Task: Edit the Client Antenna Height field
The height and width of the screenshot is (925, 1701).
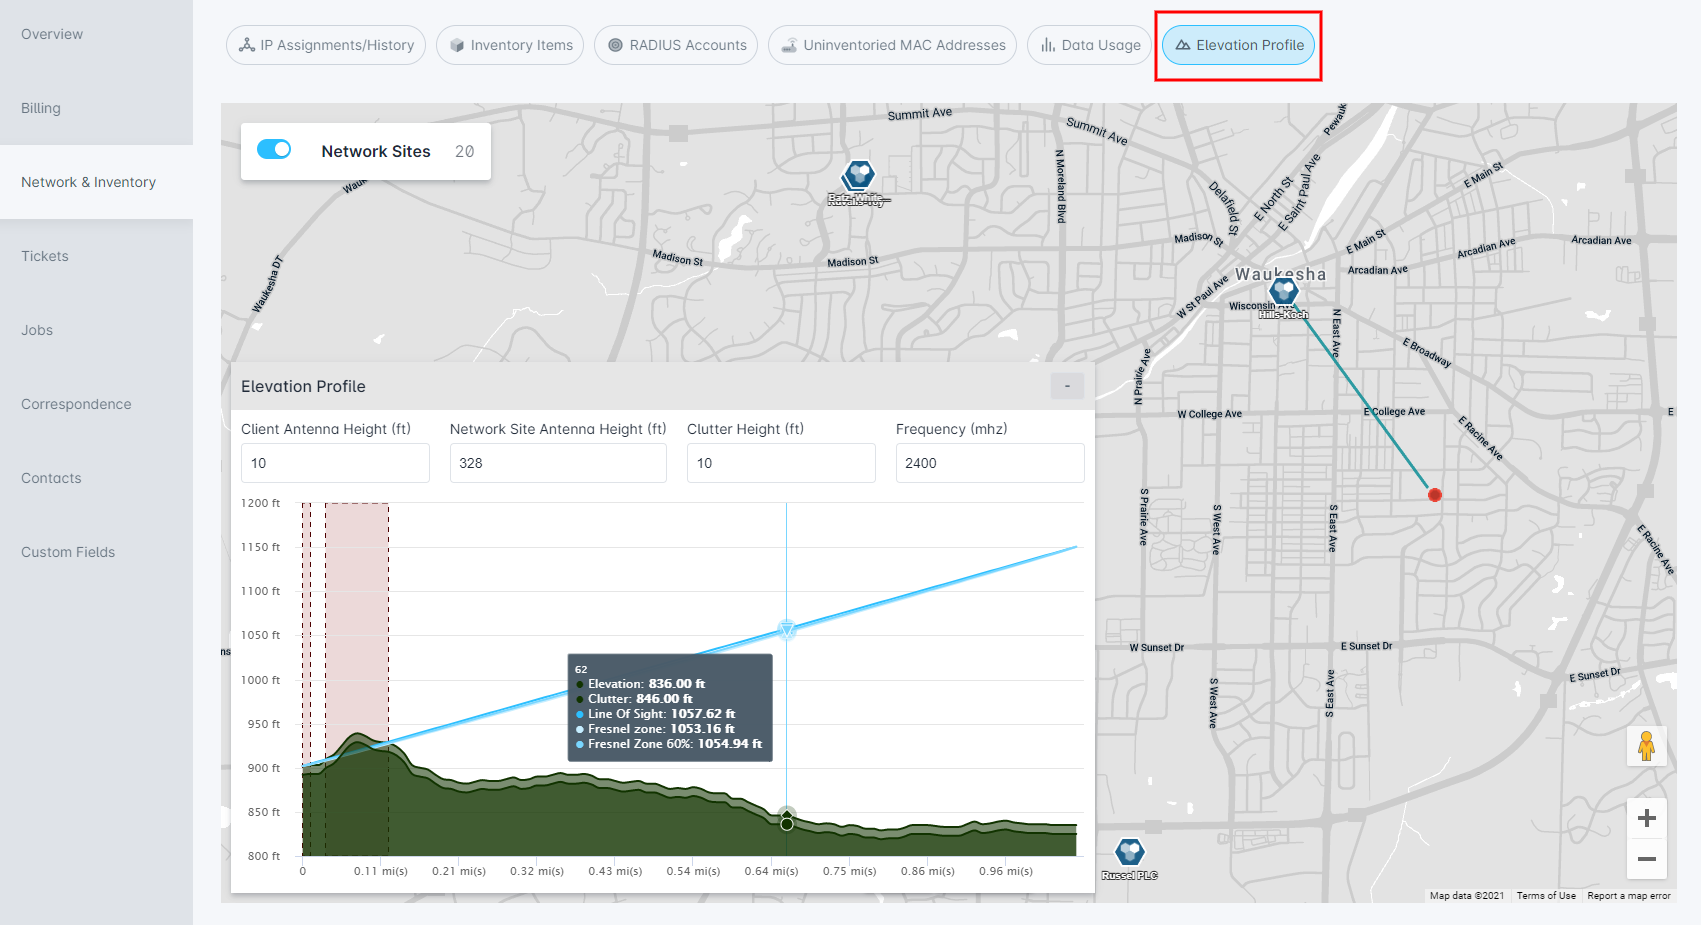Action: tap(335, 463)
